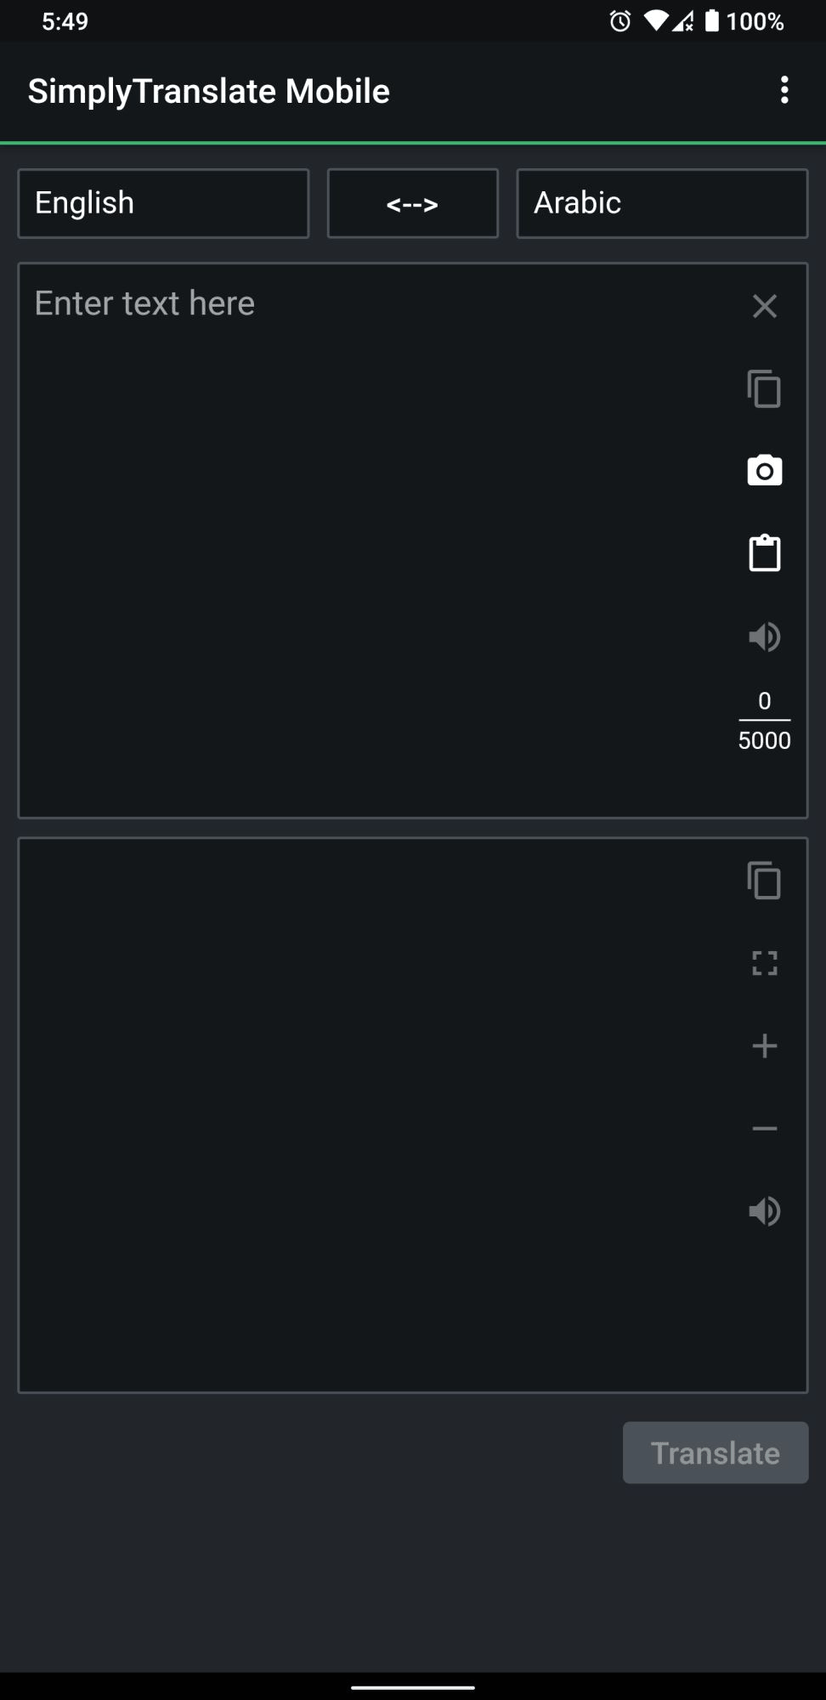Tap the battery indicator in status bar
The image size is (826, 1700).
coord(711,21)
